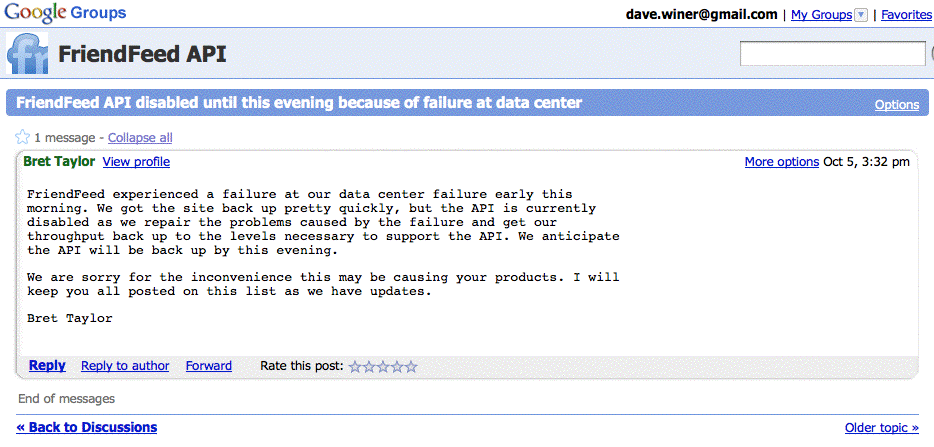Open the topic Options menu

896,105
